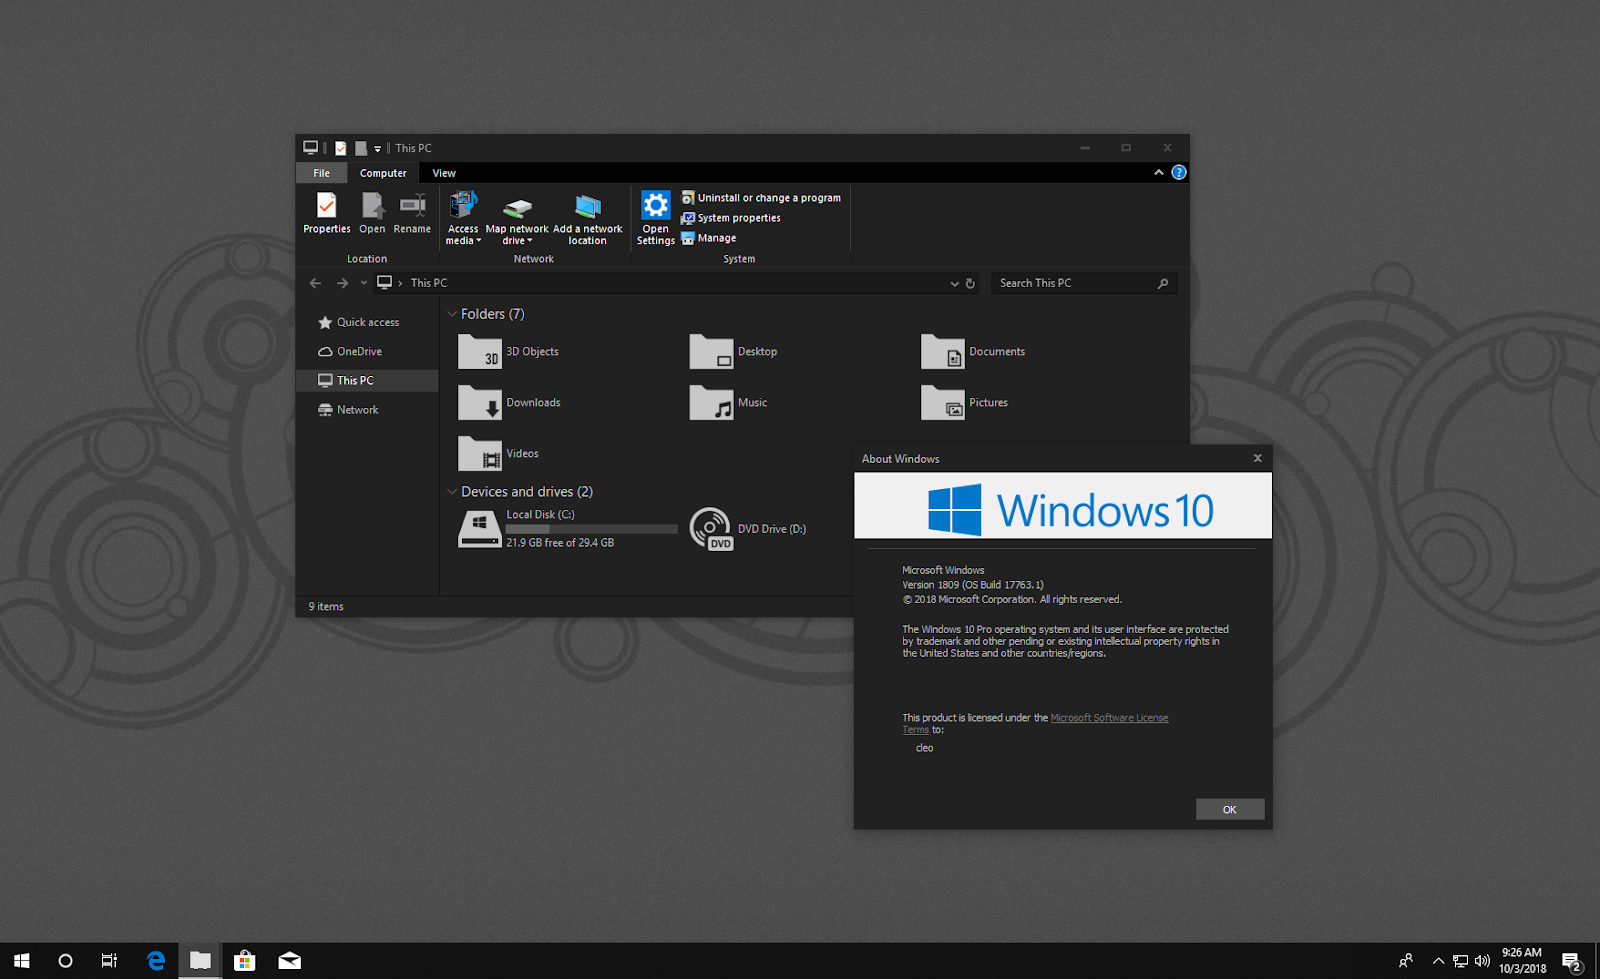Viewport: 1600px width, 979px height.
Task: Collapse the Folders (7) group
Action: 452,314
